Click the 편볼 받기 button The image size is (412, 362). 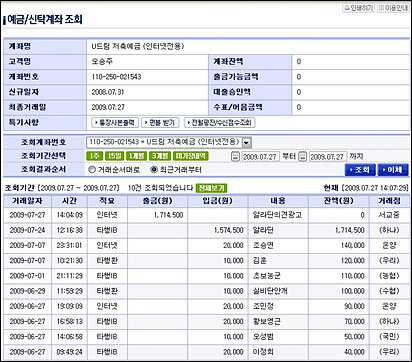point(160,123)
